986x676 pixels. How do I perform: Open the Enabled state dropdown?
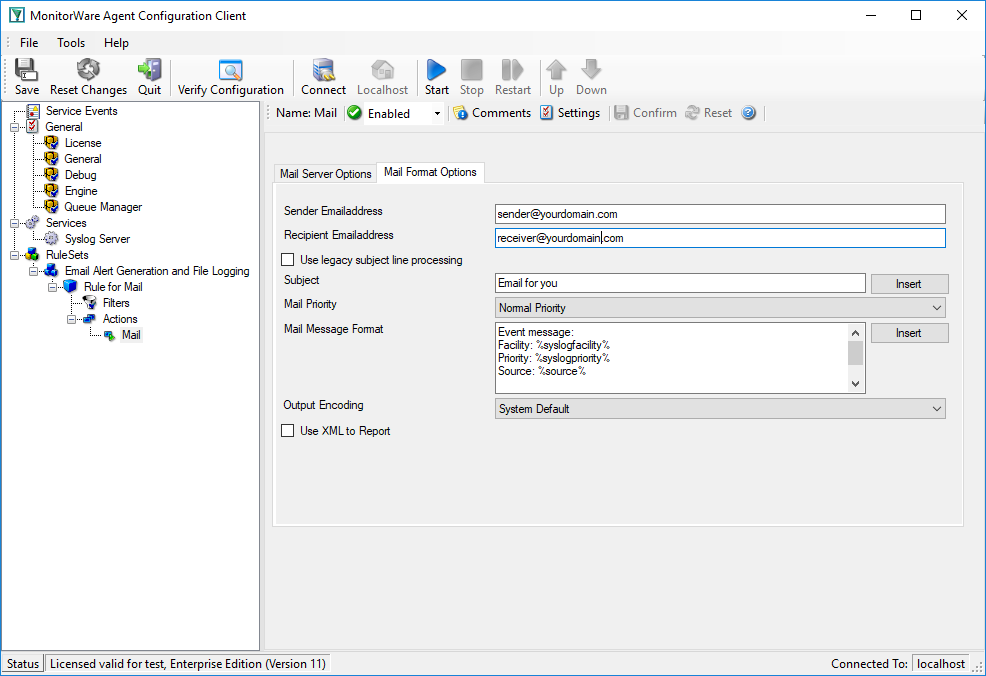(437, 113)
